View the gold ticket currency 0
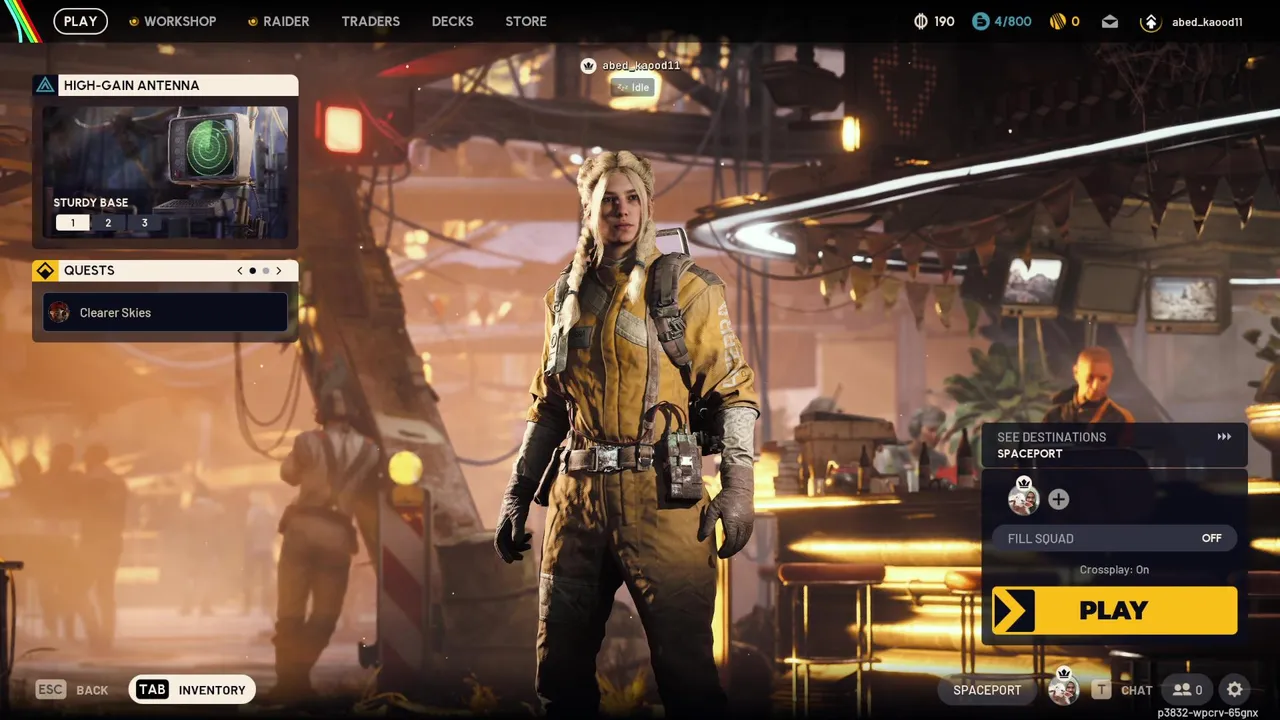The image size is (1280, 720). click(x=1063, y=21)
